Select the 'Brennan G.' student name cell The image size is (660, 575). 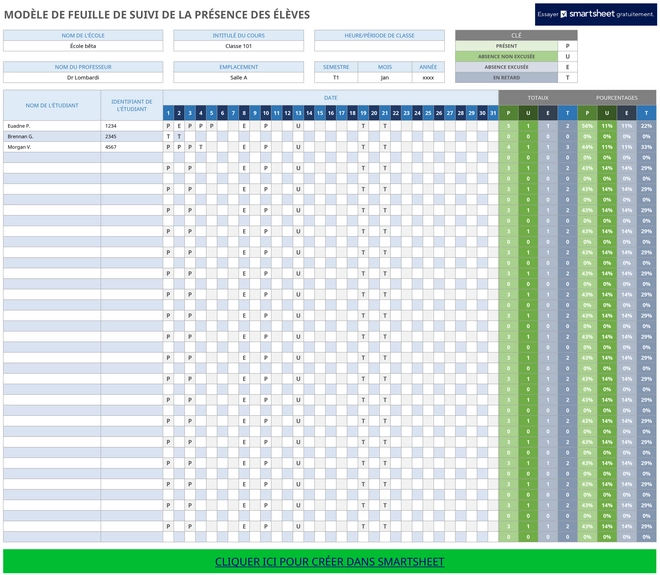(52, 136)
